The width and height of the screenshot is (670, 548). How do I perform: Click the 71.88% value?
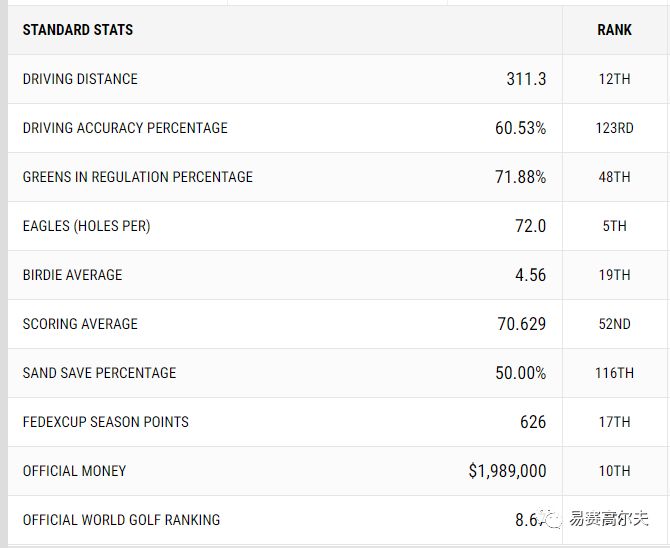(x=520, y=177)
